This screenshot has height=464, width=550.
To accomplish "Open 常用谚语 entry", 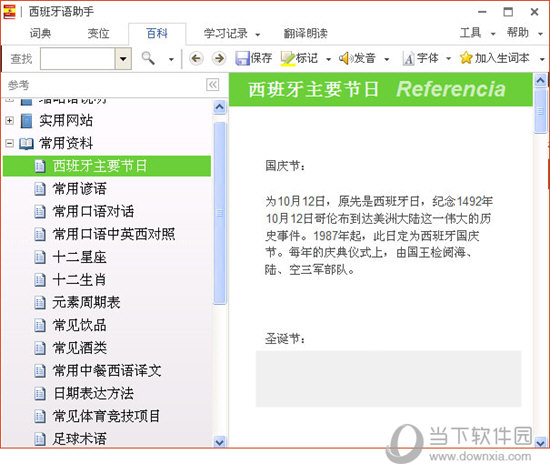I will [x=80, y=189].
